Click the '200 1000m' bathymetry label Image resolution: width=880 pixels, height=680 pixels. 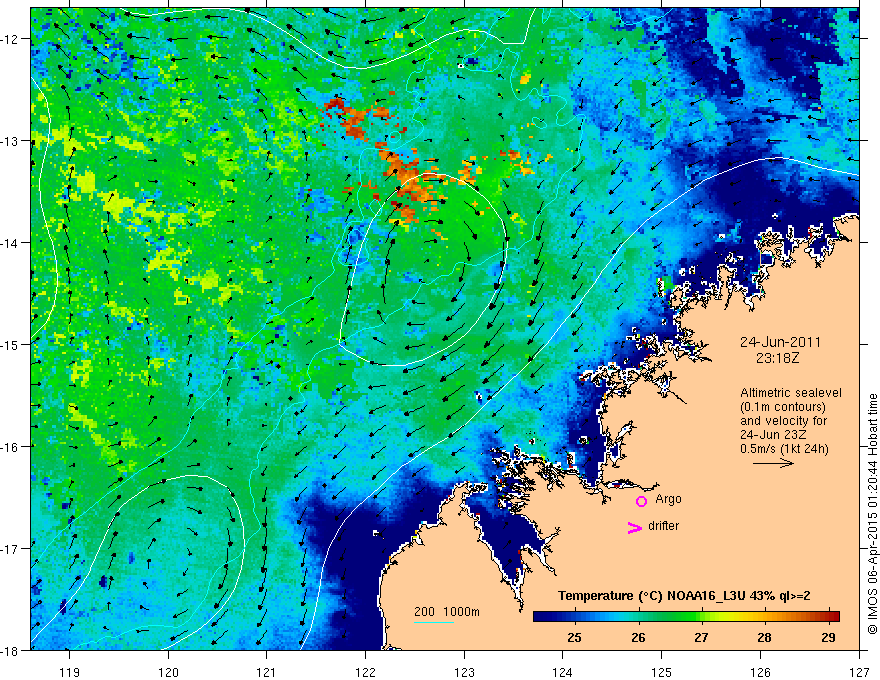[447, 612]
